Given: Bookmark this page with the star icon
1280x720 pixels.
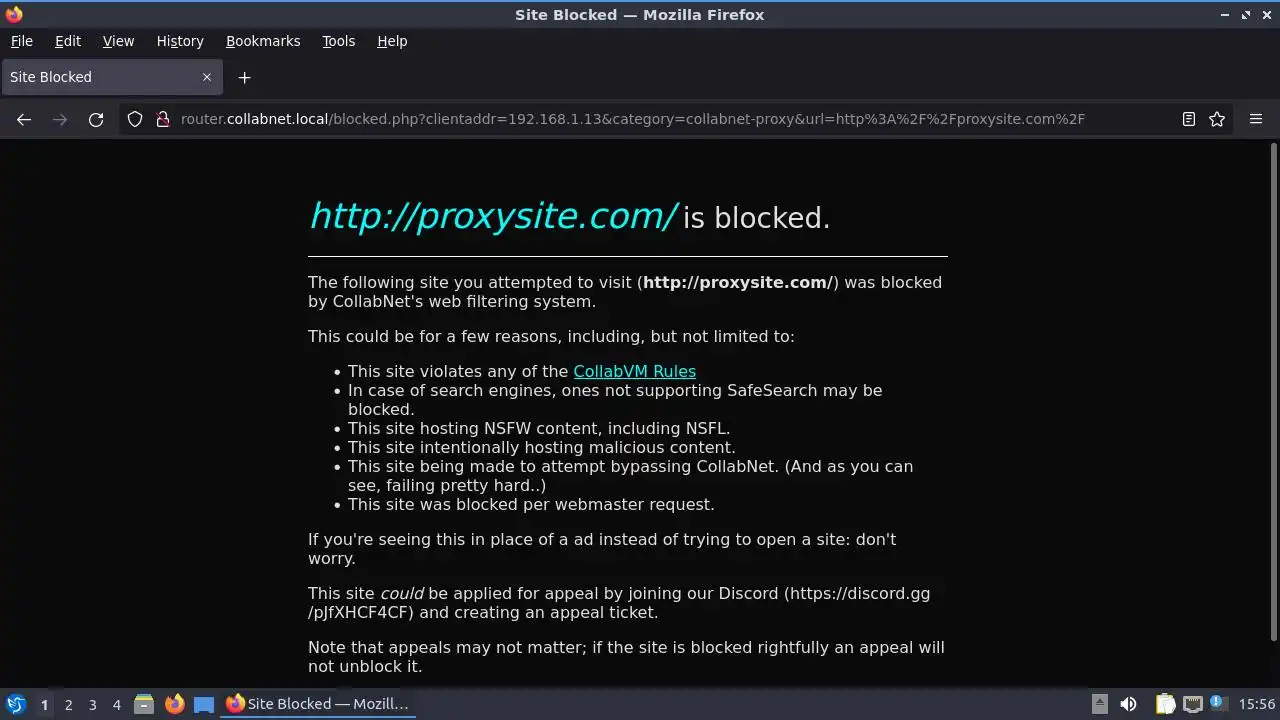Looking at the screenshot, I should (1217, 119).
